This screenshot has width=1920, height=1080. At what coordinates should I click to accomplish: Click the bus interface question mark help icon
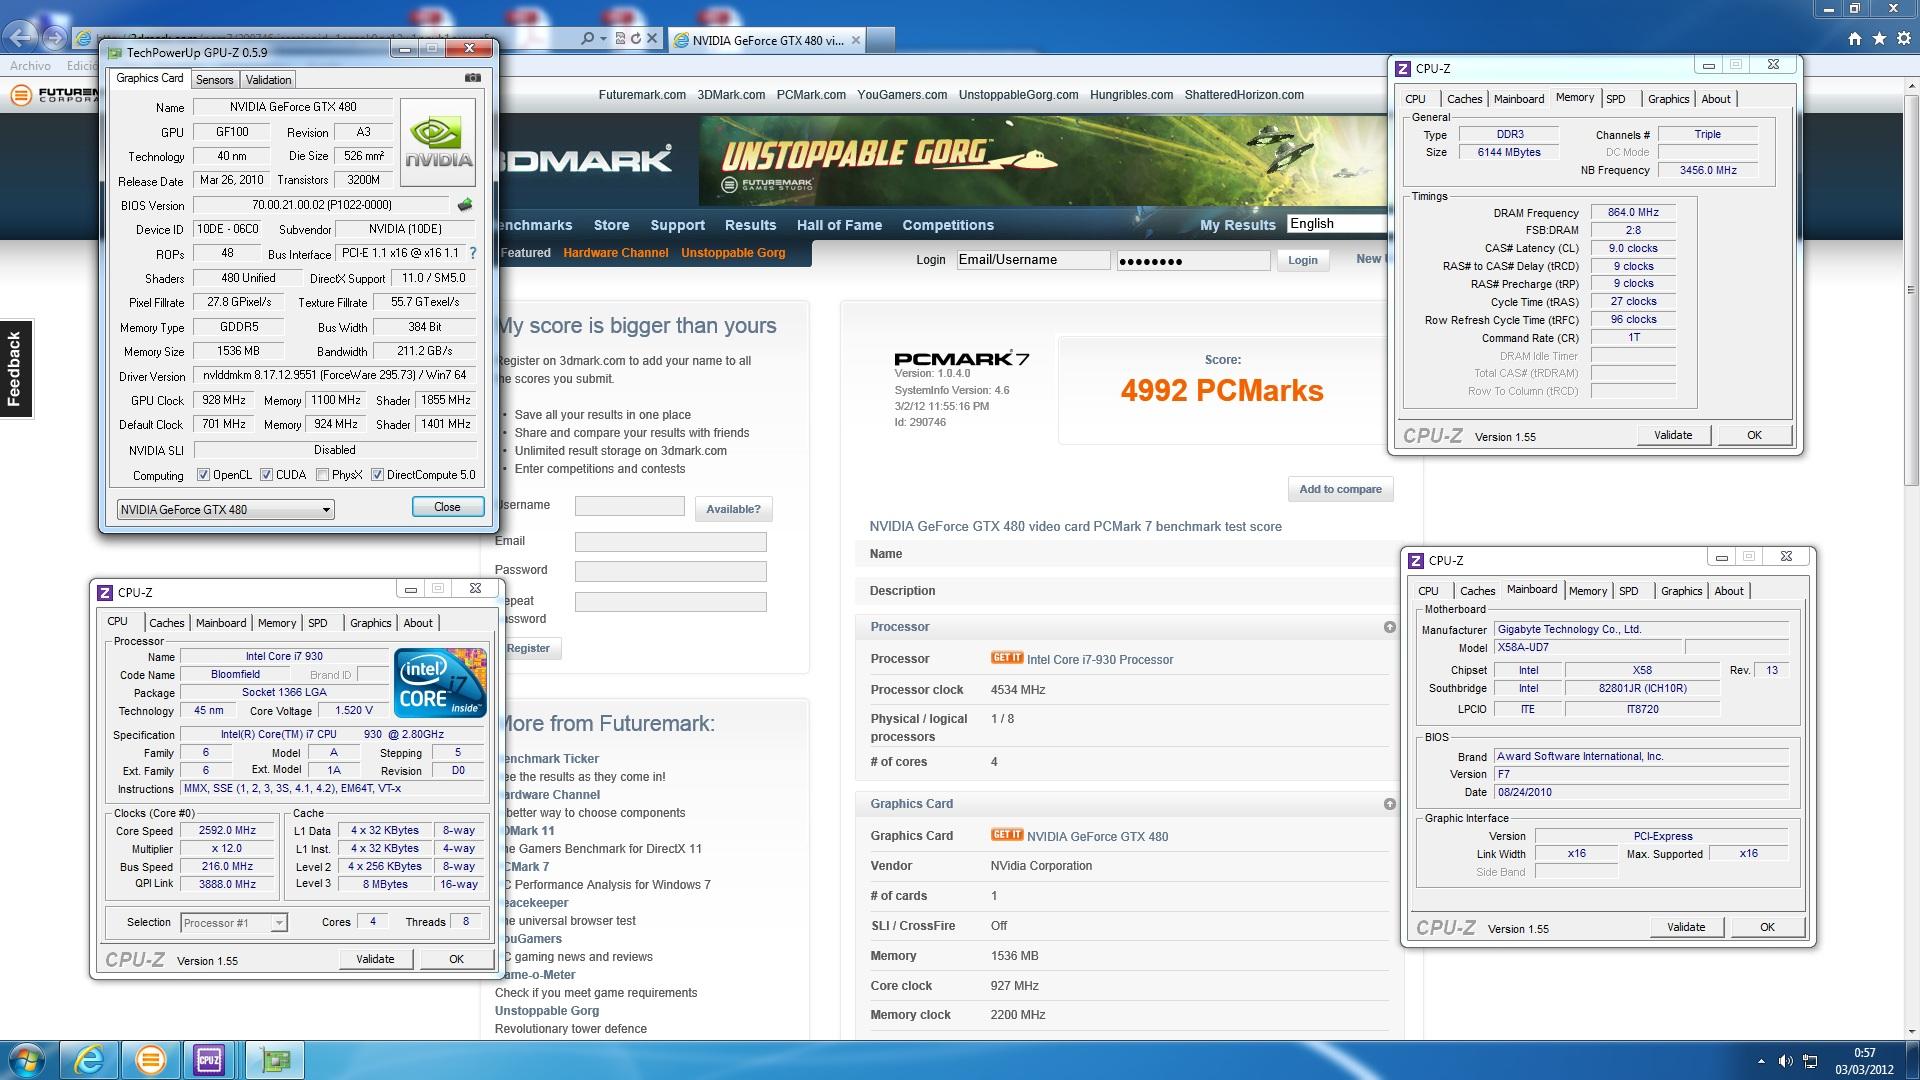[x=473, y=253]
